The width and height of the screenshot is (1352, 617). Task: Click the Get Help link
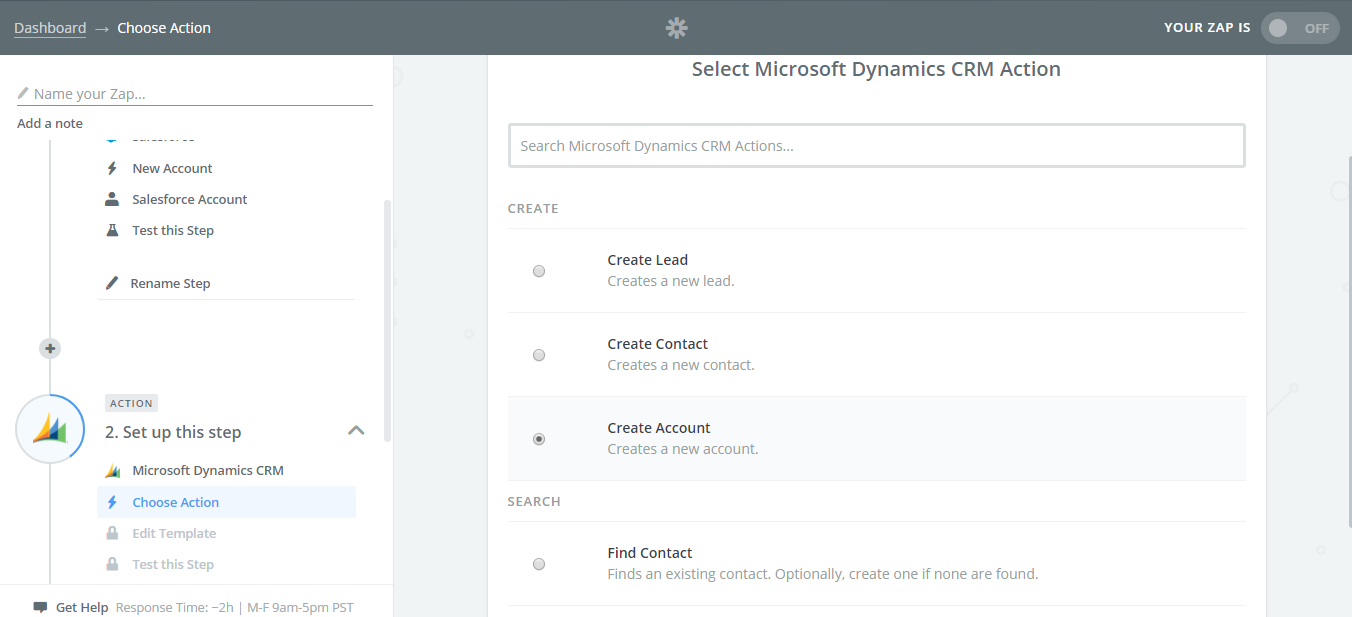pos(82,607)
